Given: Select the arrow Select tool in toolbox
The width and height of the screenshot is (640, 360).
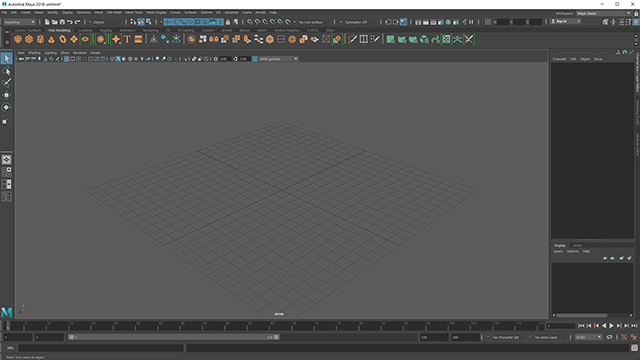Looking at the screenshot, I should click(6, 58).
